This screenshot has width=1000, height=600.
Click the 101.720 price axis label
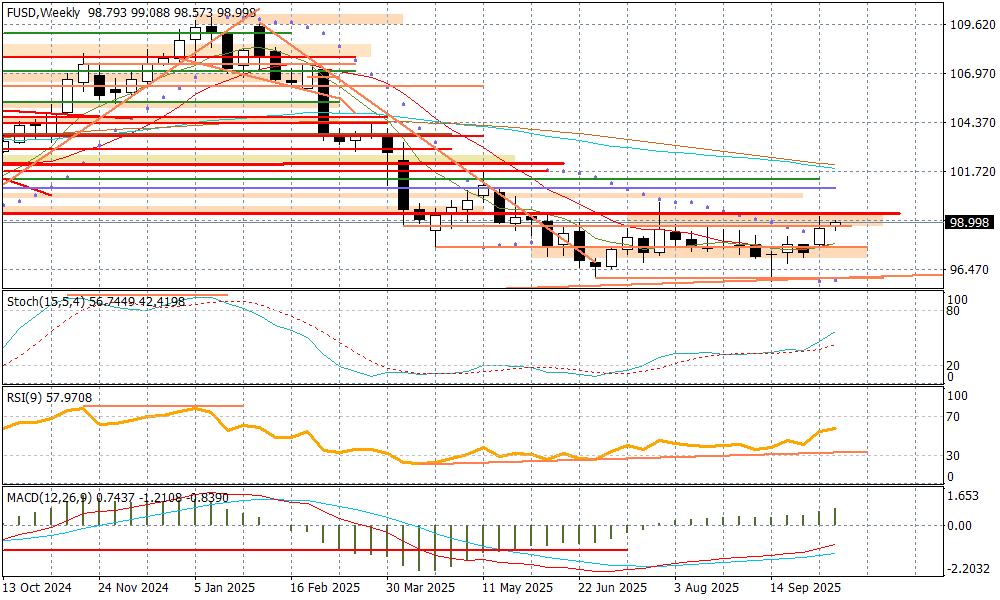968,172
